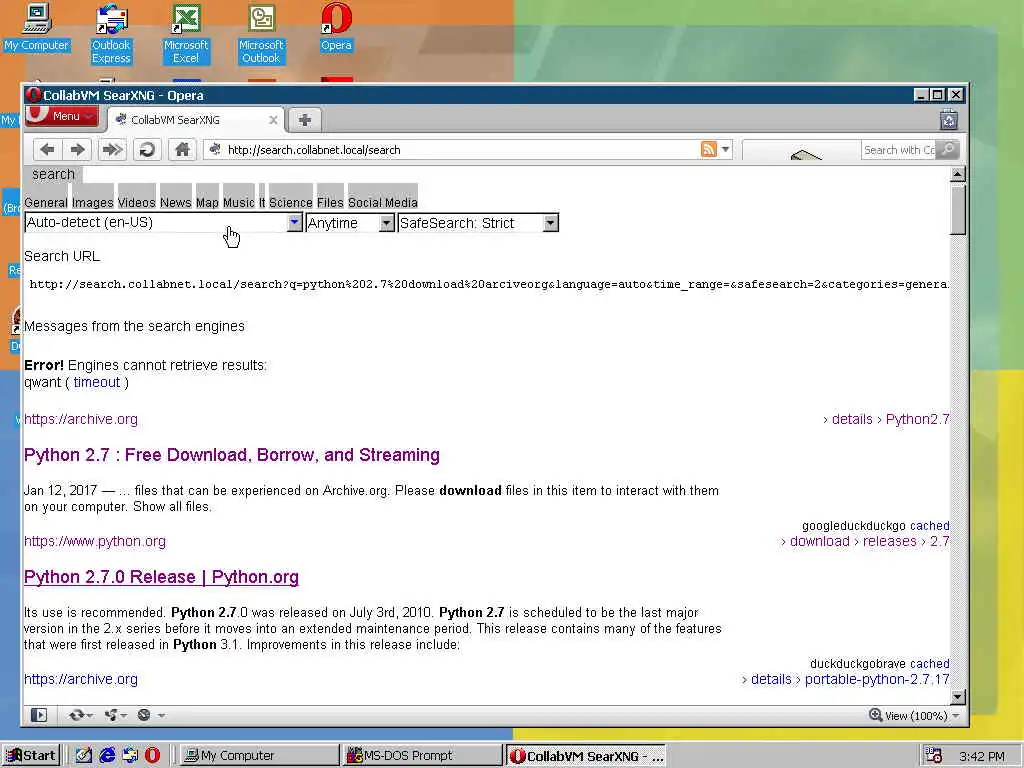This screenshot has width=1024, height=768.
Task: Open cached link under googleduckduckgo
Action: 929,526
